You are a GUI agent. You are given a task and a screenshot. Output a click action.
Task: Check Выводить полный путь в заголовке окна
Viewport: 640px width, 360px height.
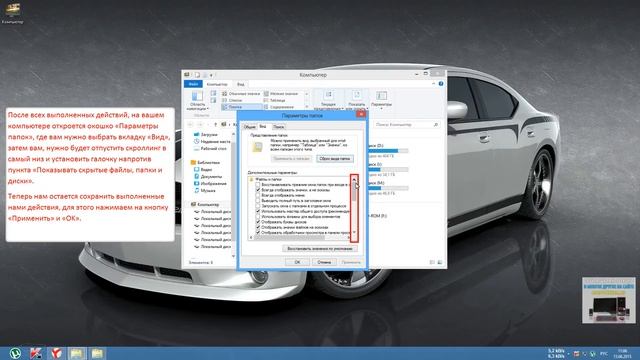(258, 201)
